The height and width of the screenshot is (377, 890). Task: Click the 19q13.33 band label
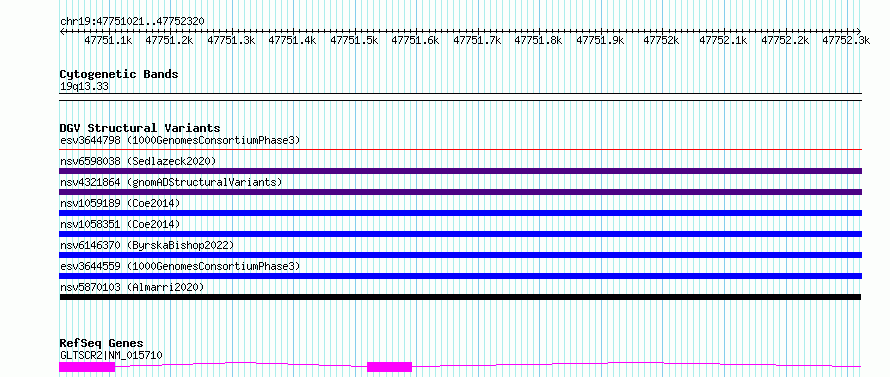coord(84,86)
